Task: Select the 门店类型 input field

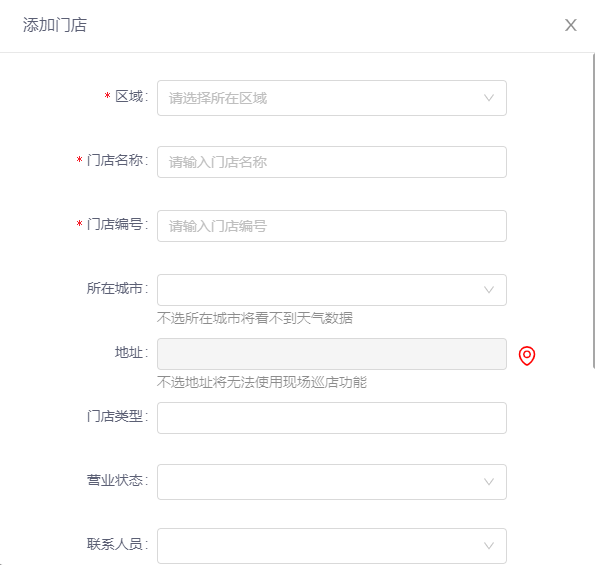Action: click(332, 418)
